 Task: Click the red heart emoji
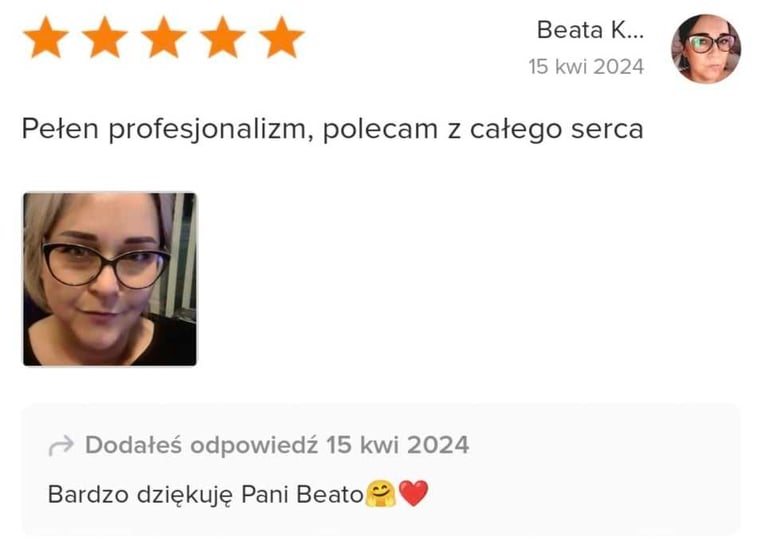[414, 493]
